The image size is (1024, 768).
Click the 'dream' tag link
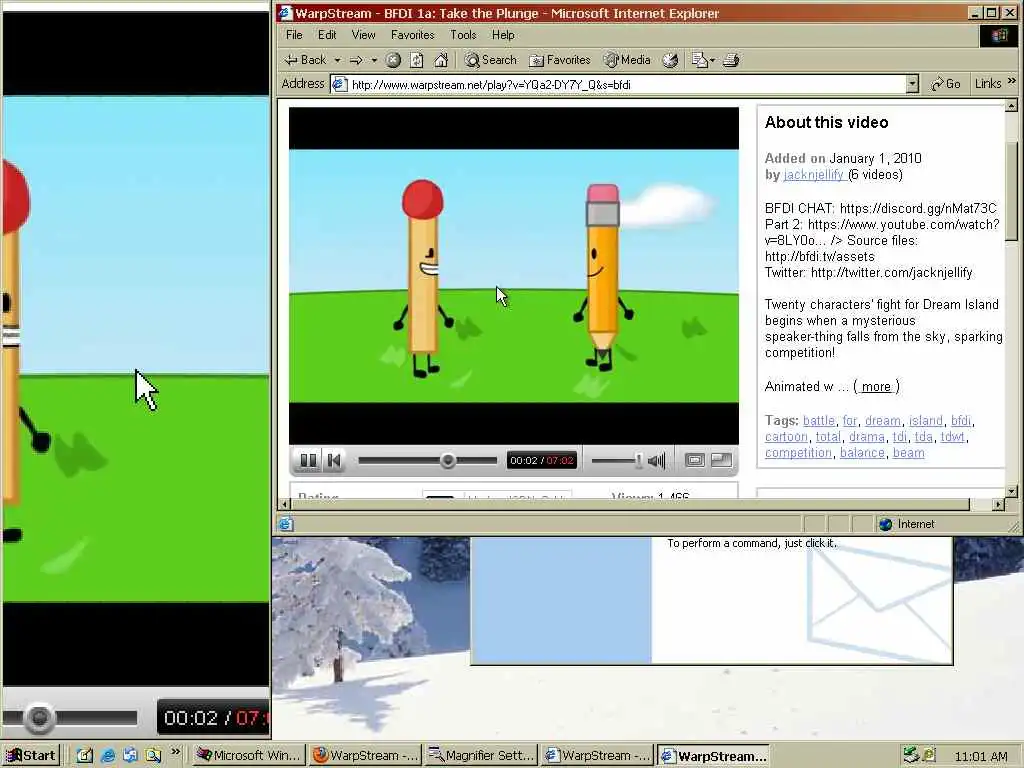click(883, 421)
